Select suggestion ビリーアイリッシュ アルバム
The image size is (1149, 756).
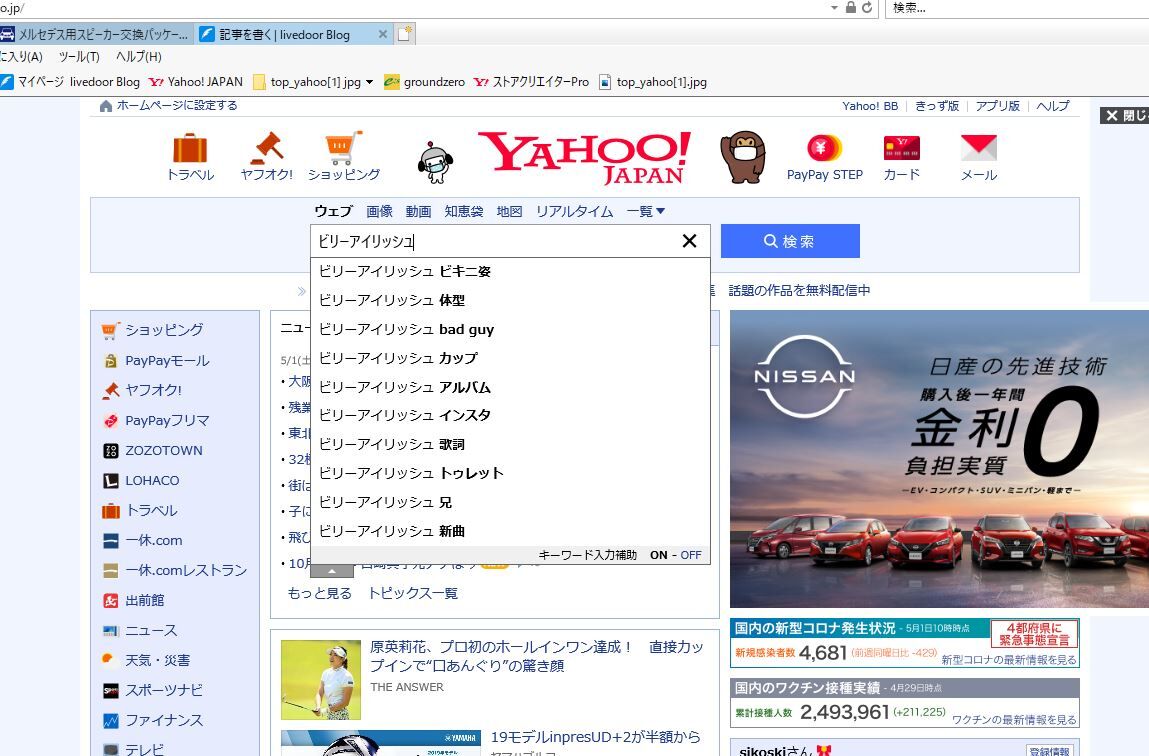tap(511, 388)
